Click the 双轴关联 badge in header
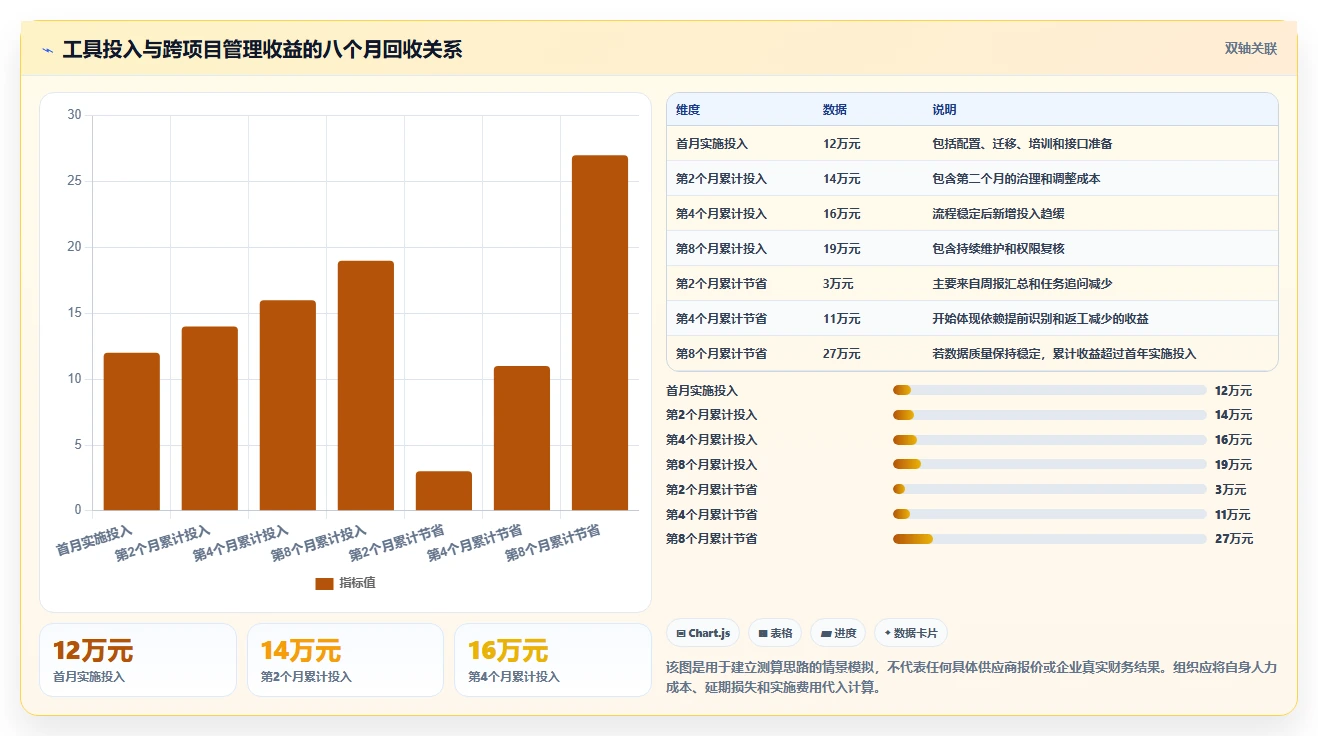Screen dimensions: 1318x736 point(1251,48)
